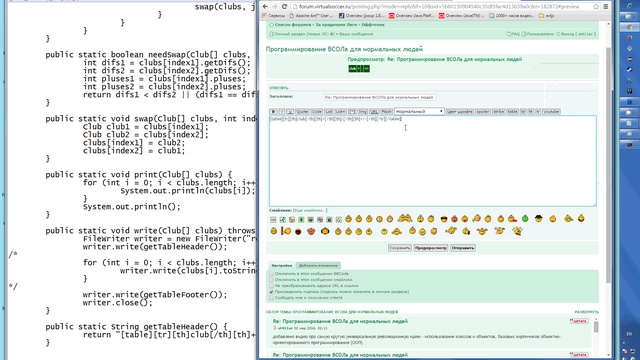This screenshot has height=360, width=640.
Task: Insert the first small square smiley
Action: [x=273, y=220]
